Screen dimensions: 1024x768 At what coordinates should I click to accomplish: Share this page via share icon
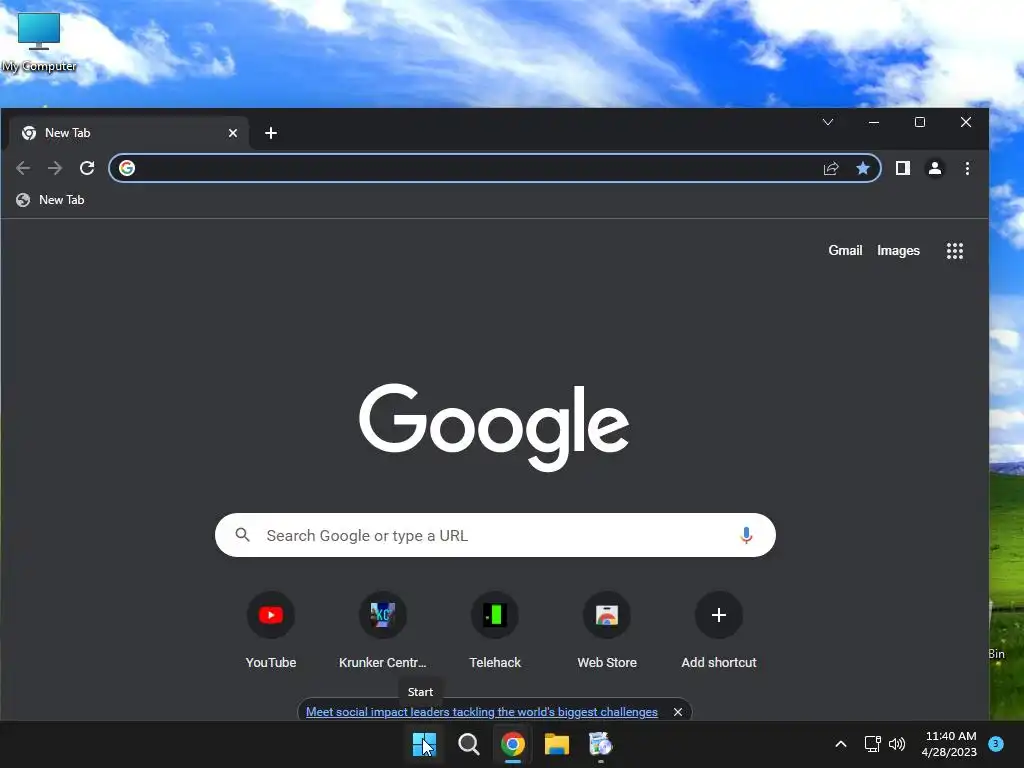pyautogui.click(x=831, y=168)
